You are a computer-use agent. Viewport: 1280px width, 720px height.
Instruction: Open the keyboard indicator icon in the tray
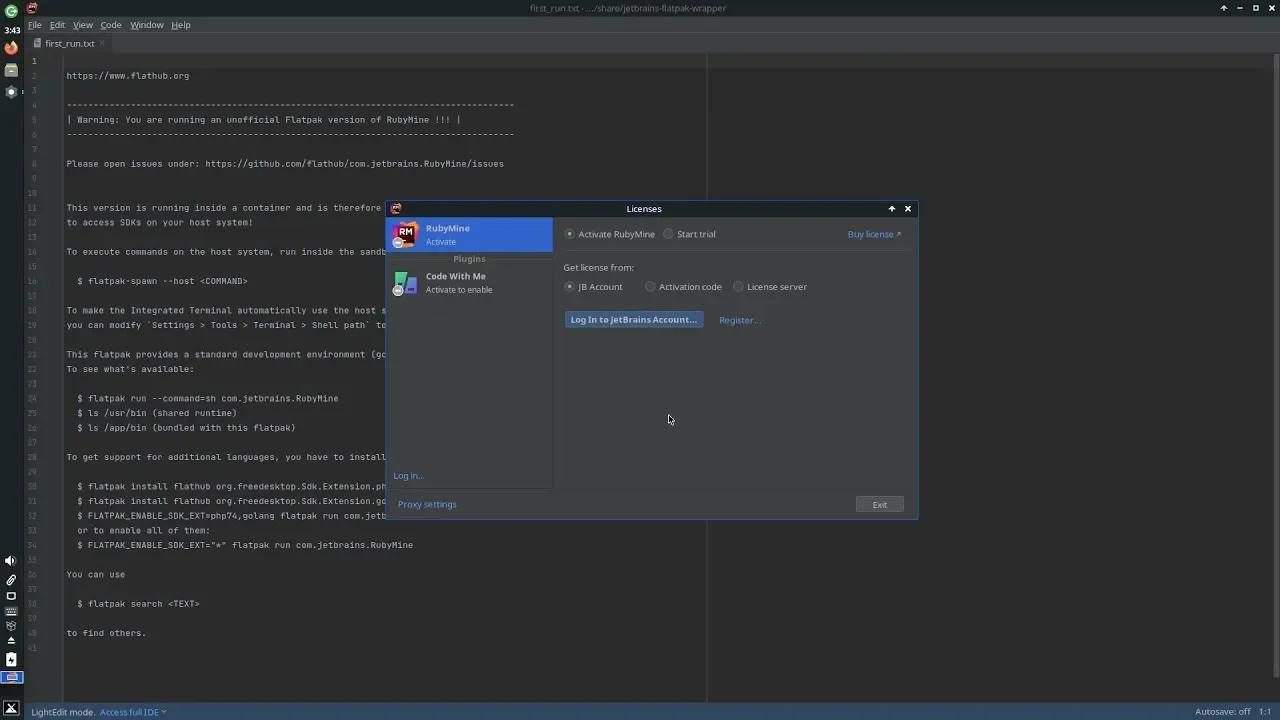pyautogui.click(x=10, y=611)
